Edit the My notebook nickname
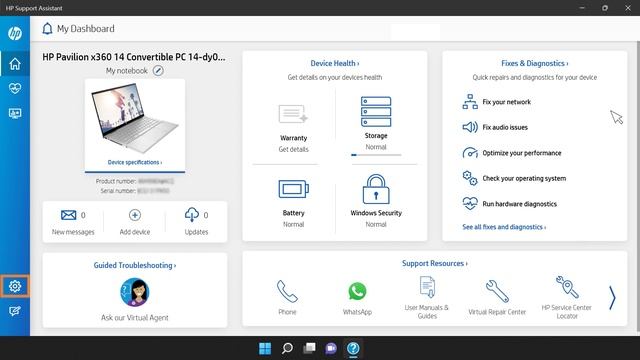Viewport: 640px width, 360px height. 158,71
